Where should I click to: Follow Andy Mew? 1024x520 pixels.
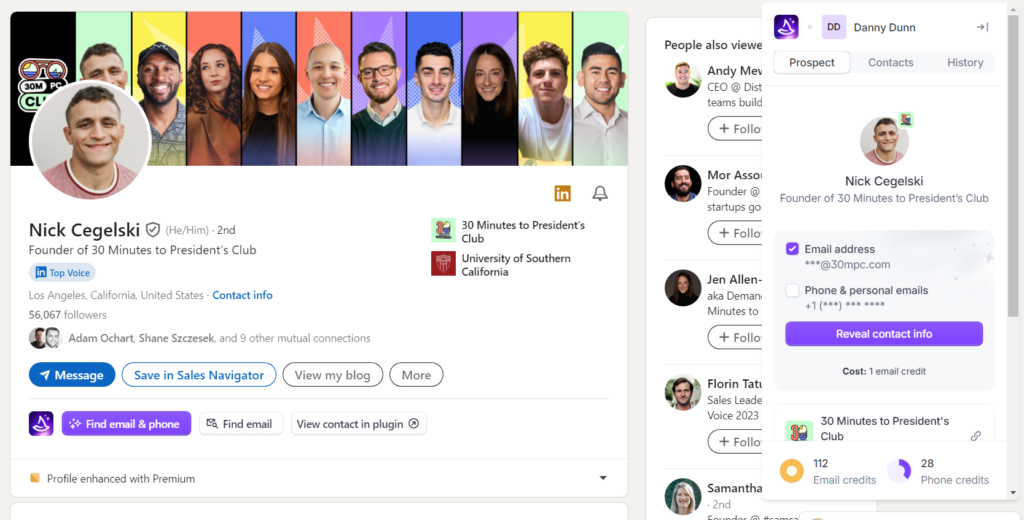pyautogui.click(x=736, y=129)
